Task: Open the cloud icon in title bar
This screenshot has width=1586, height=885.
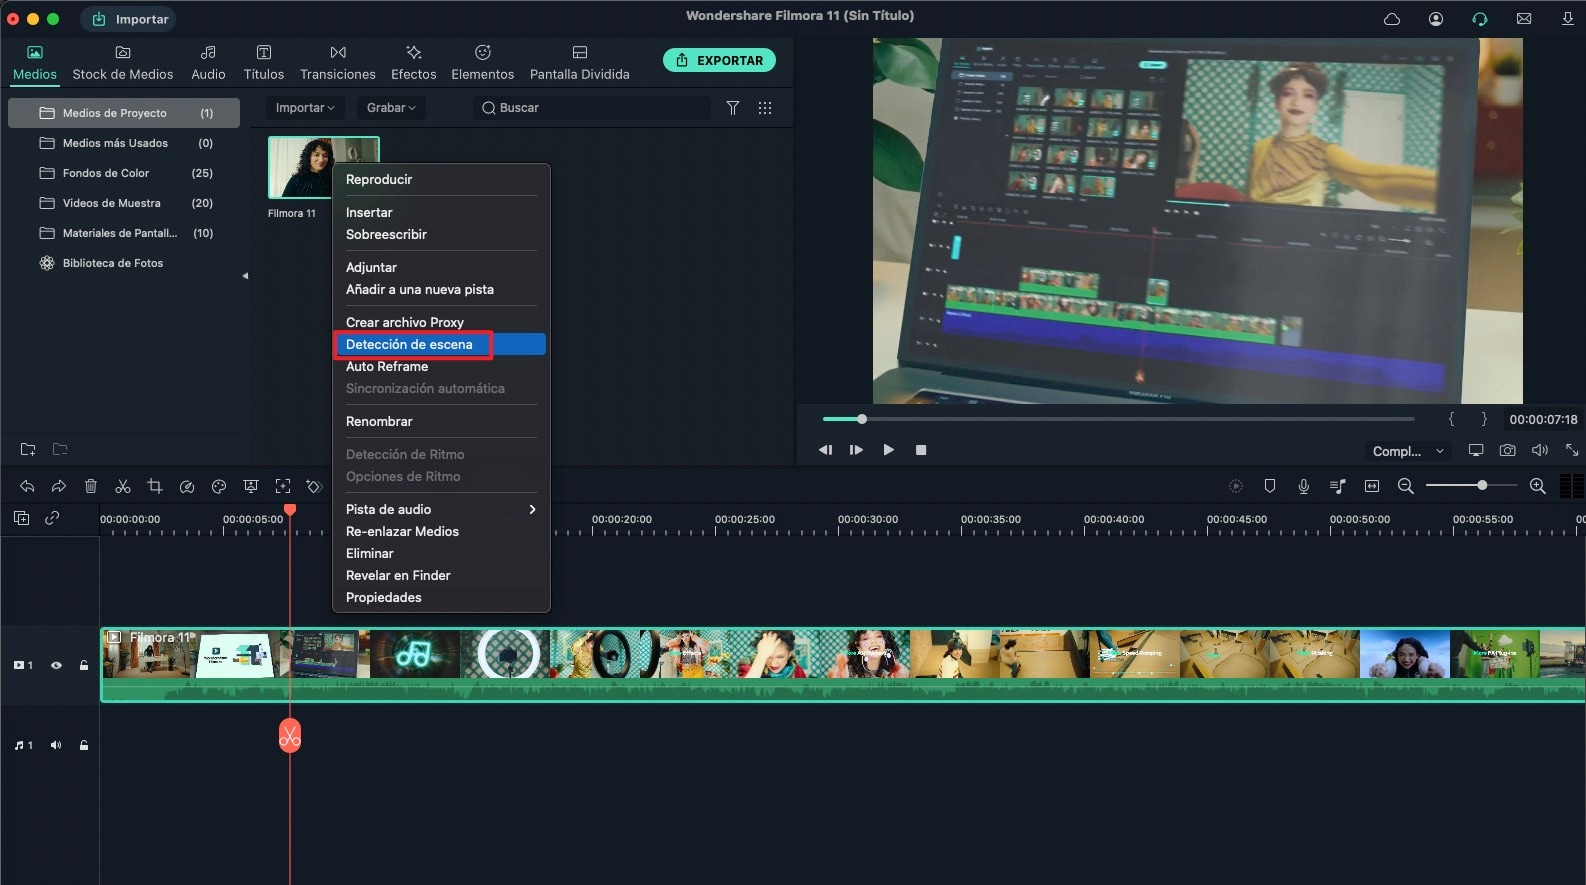Action: click(1392, 19)
